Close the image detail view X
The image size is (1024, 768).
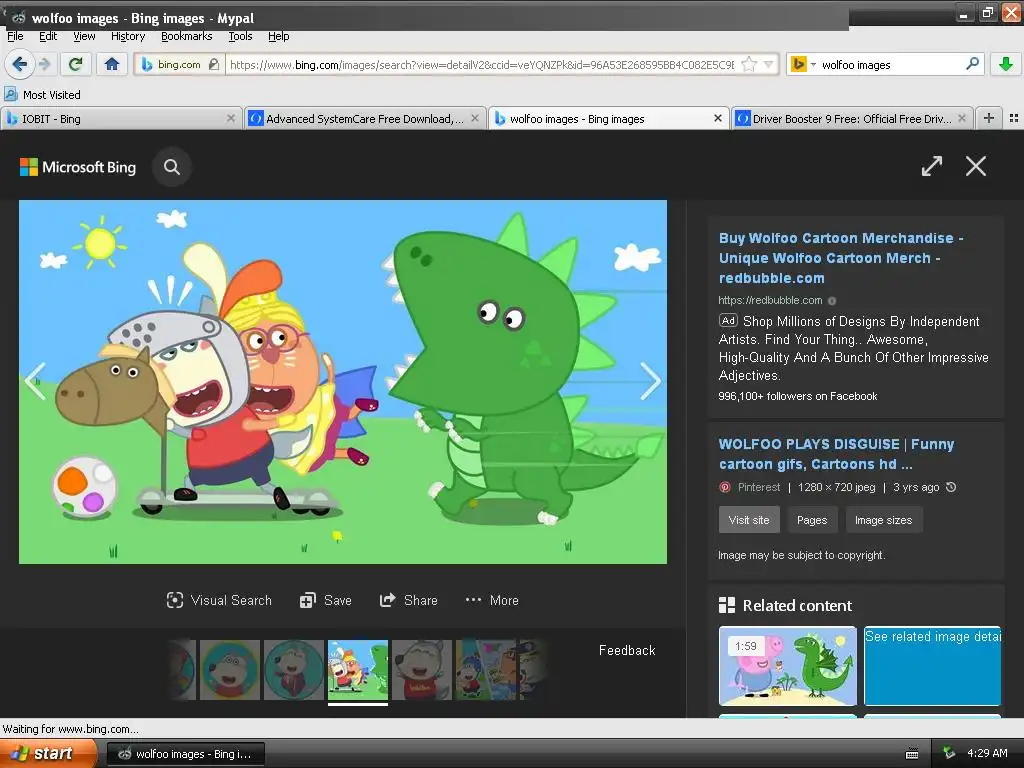coord(976,166)
